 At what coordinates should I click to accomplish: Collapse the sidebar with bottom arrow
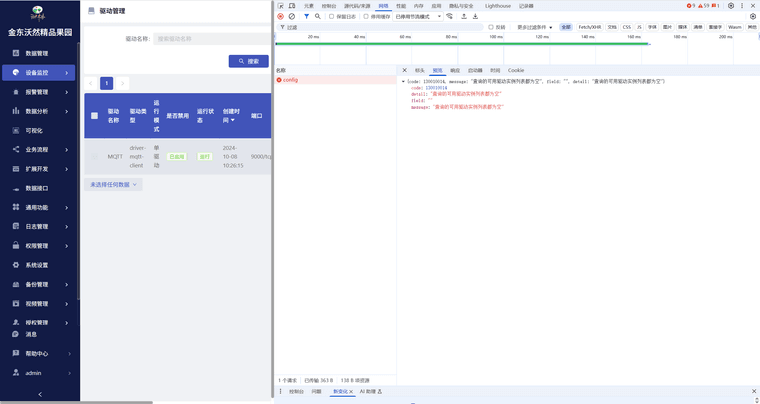pyautogui.click(x=40, y=394)
